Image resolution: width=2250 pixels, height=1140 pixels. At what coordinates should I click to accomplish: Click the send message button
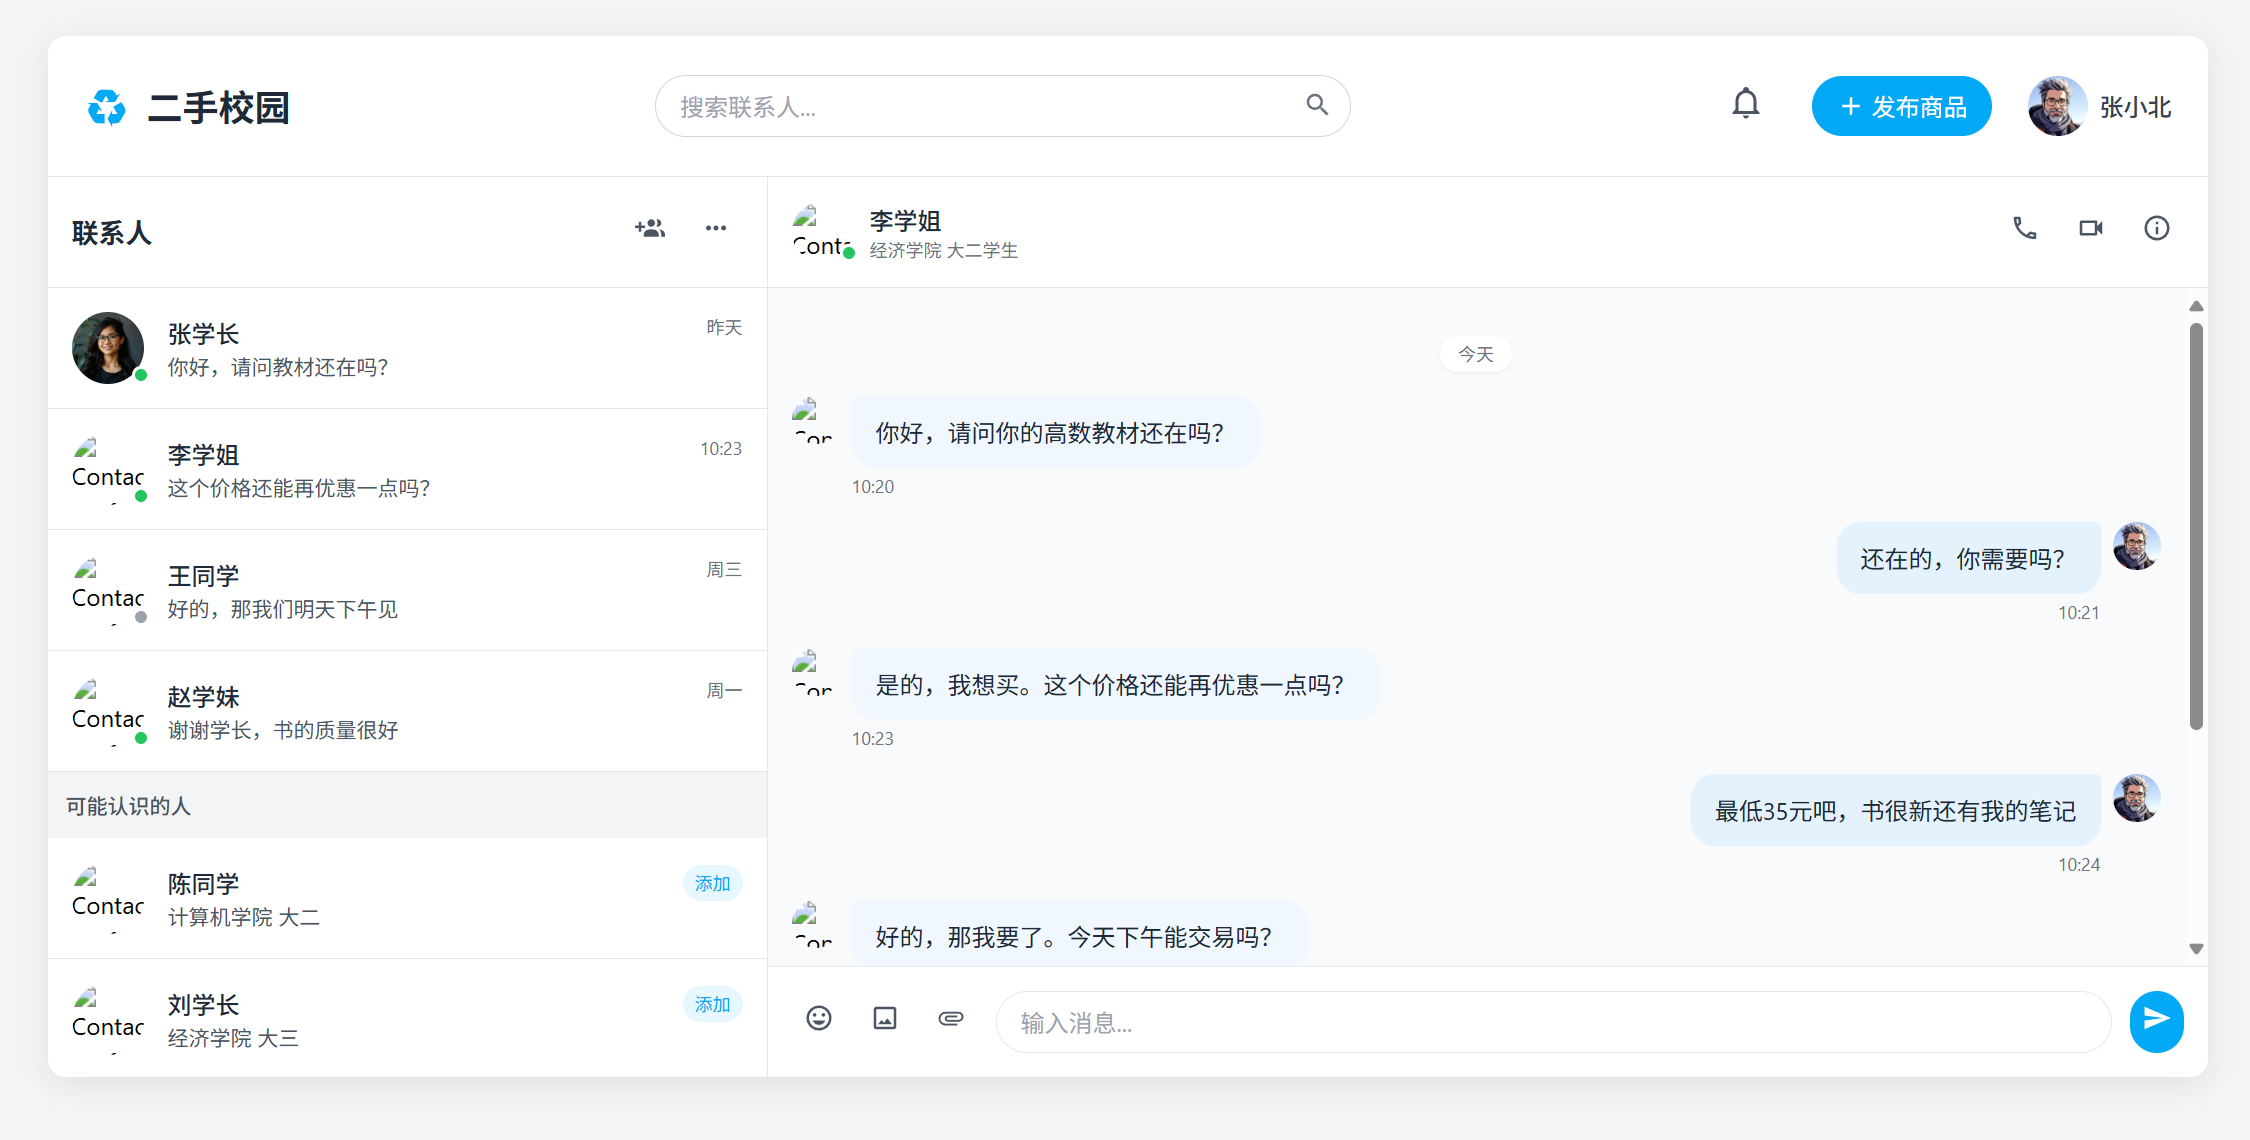[x=2156, y=1020]
